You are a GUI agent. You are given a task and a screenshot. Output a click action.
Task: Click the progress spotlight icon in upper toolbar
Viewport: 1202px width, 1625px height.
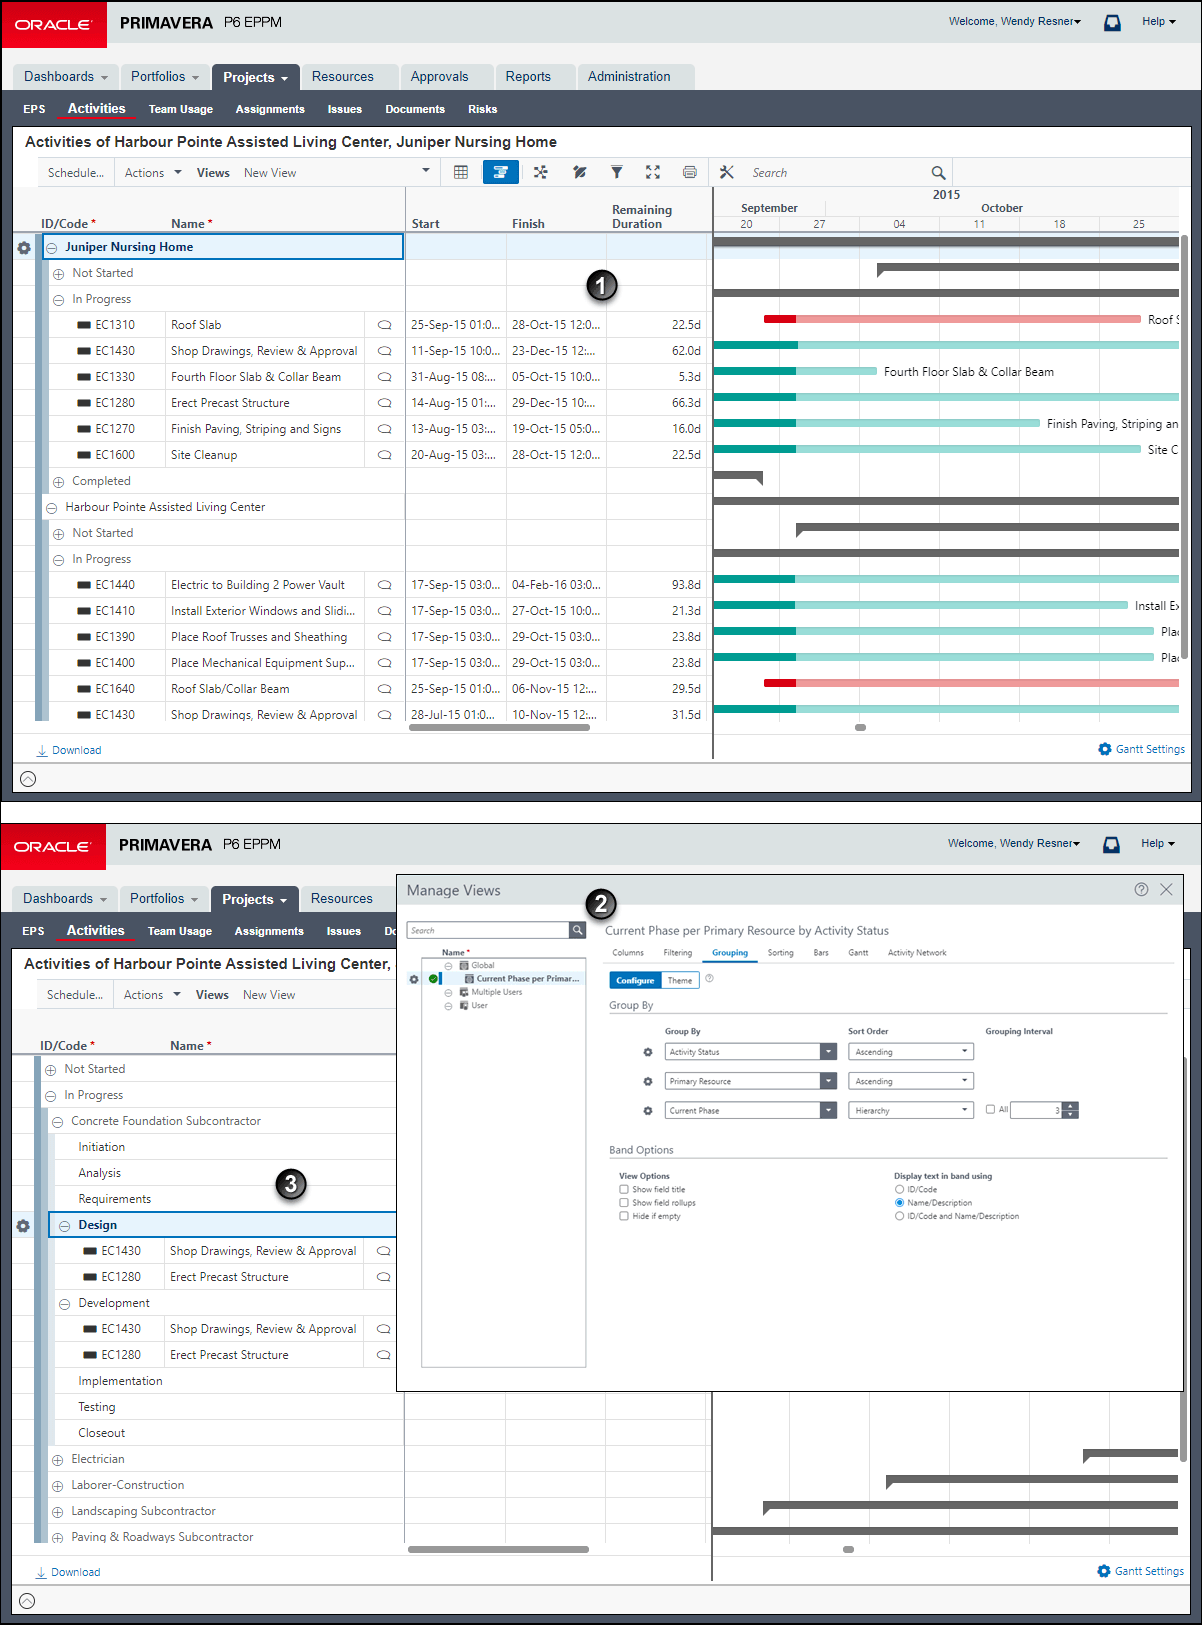click(x=579, y=172)
